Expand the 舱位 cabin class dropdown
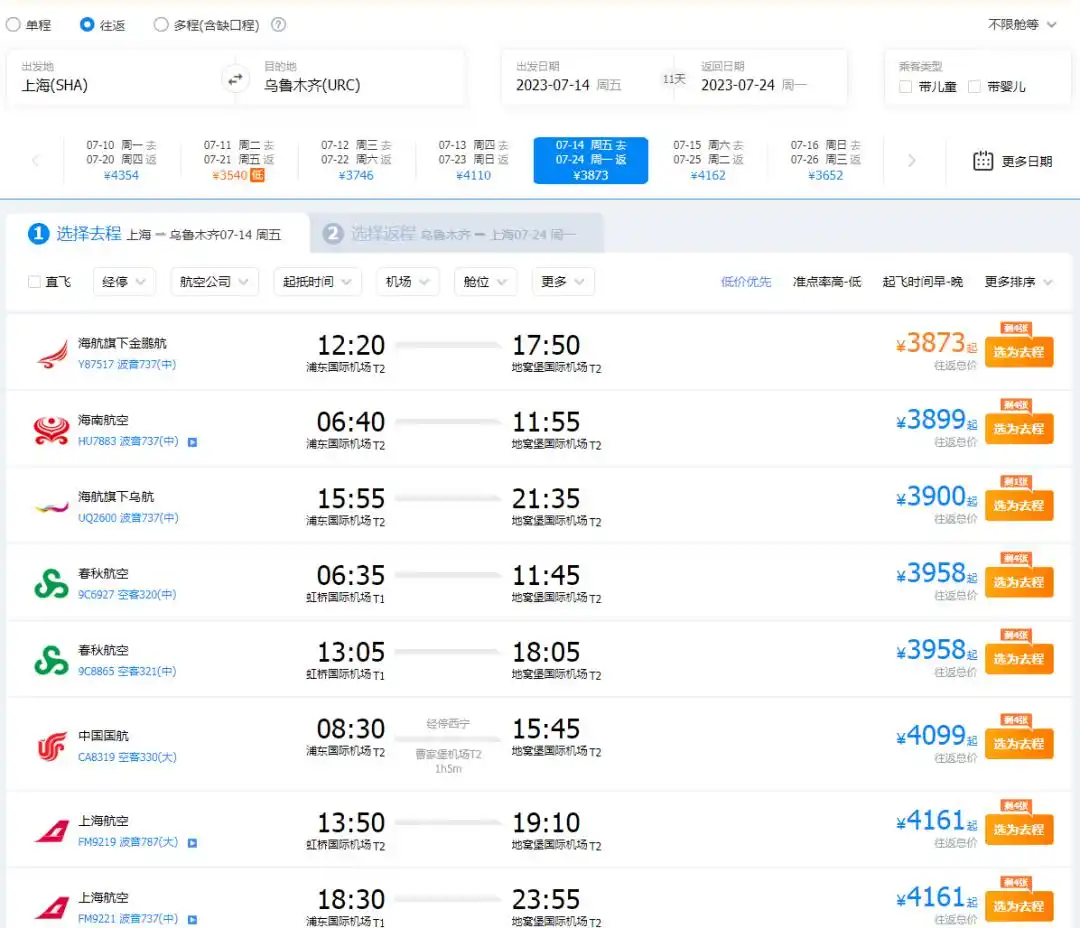This screenshot has width=1080, height=928. click(x=485, y=281)
